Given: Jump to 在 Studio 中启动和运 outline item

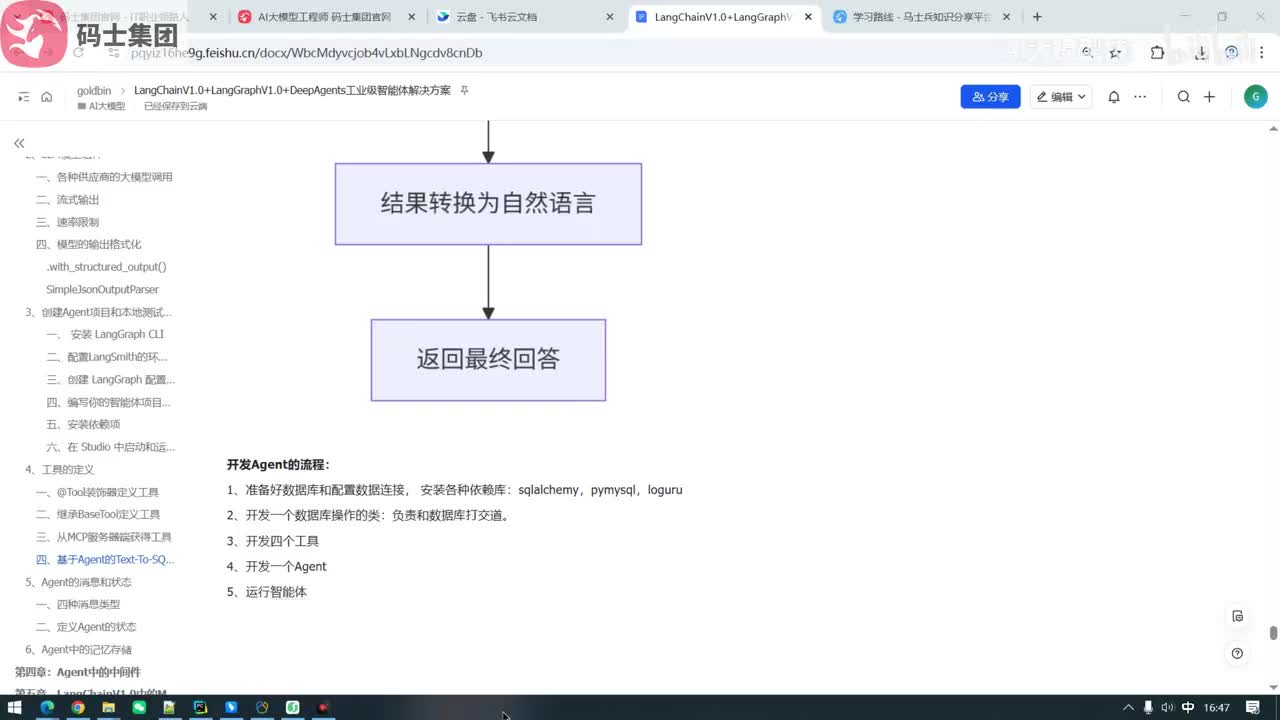Looking at the screenshot, I should 110,447.
